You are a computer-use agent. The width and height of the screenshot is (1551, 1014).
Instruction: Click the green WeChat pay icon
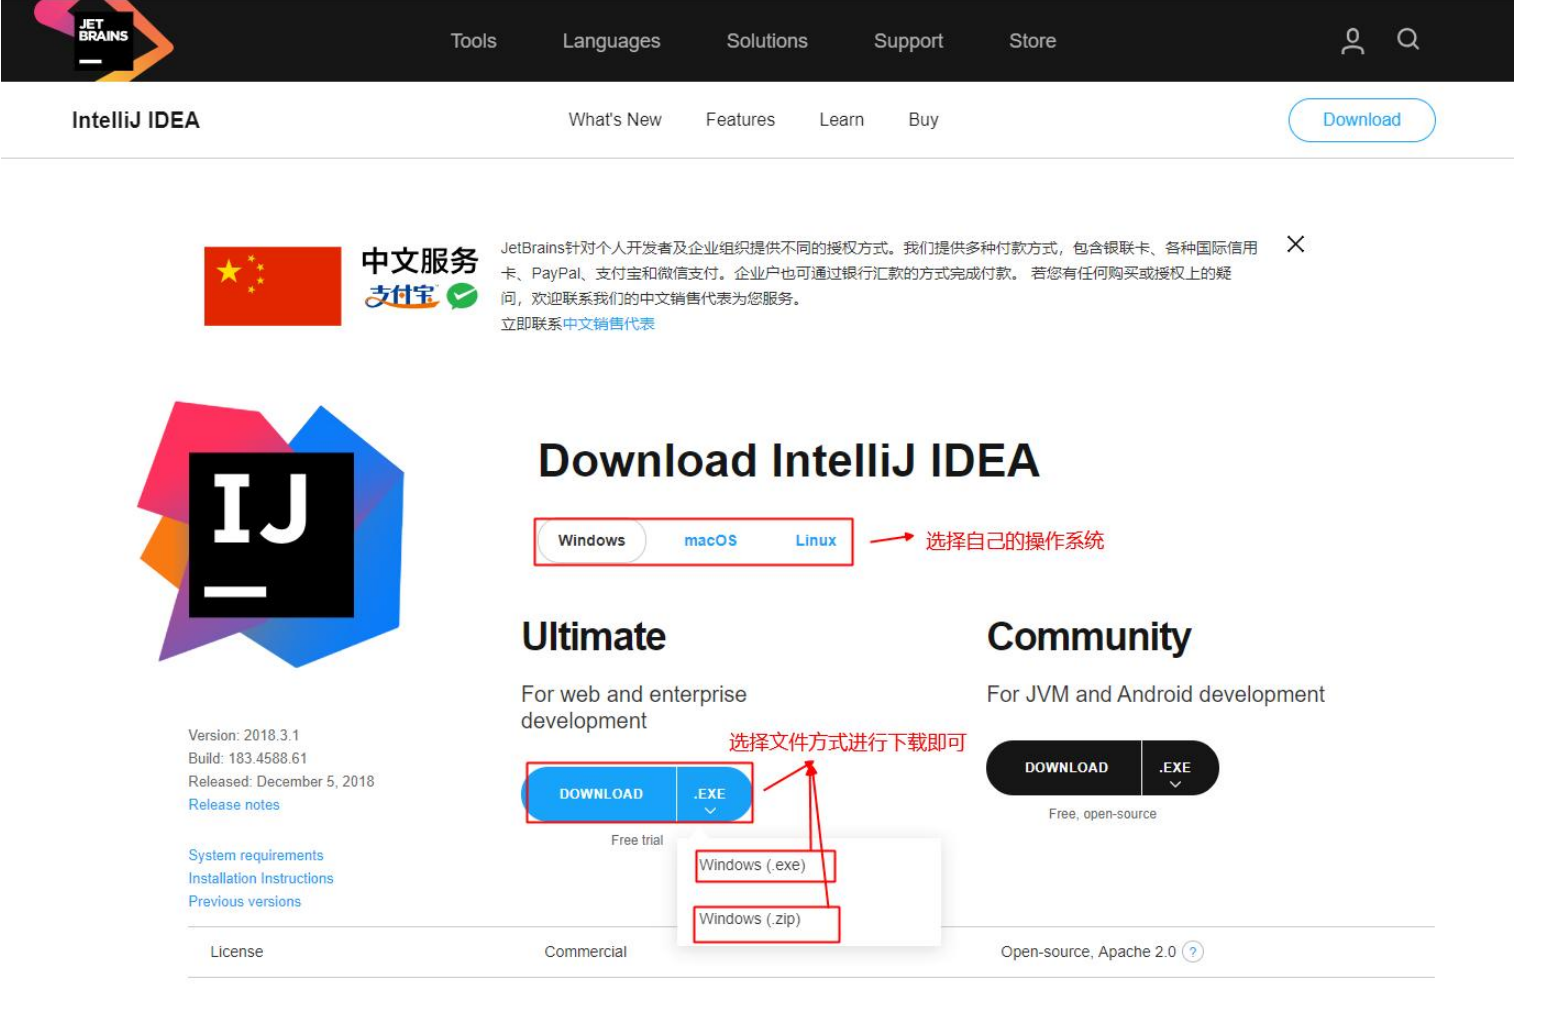[461, 296]
